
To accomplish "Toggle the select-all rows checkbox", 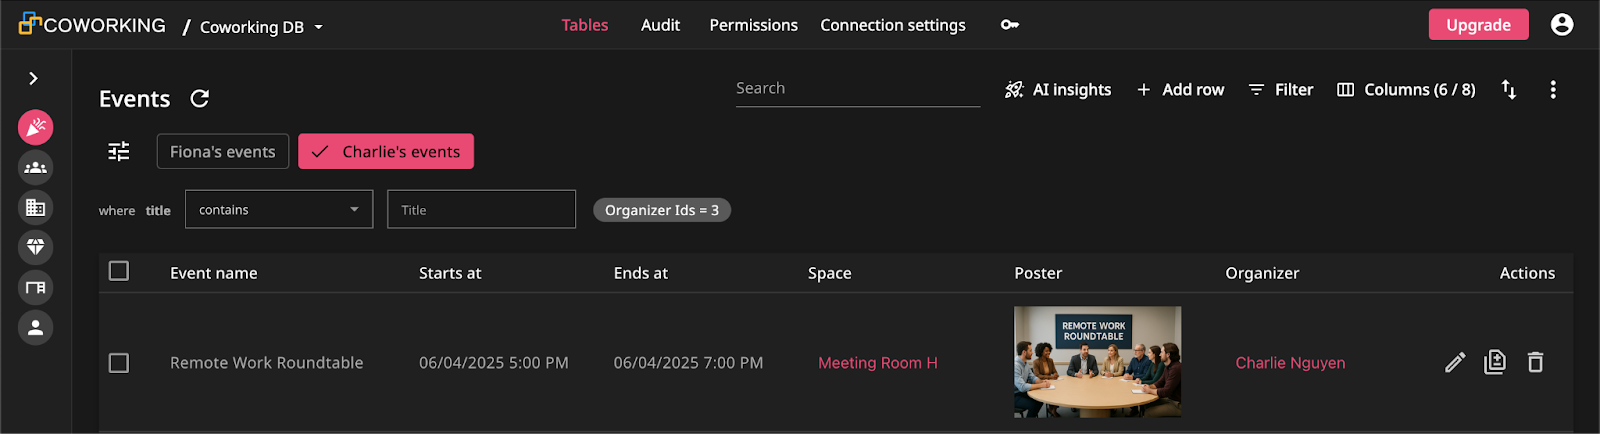I will [x=119, y=271].
